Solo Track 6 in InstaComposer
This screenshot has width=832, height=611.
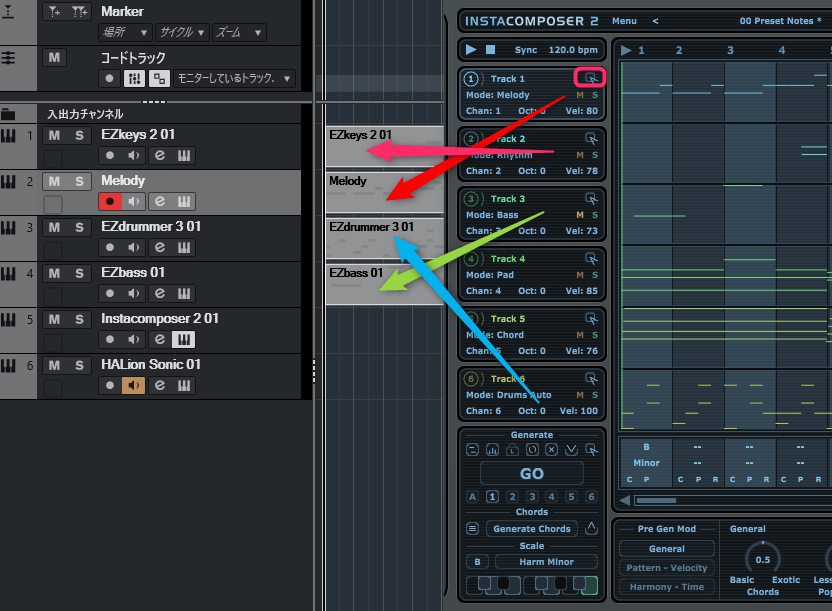pyautogui.click(x=595, y=395)
